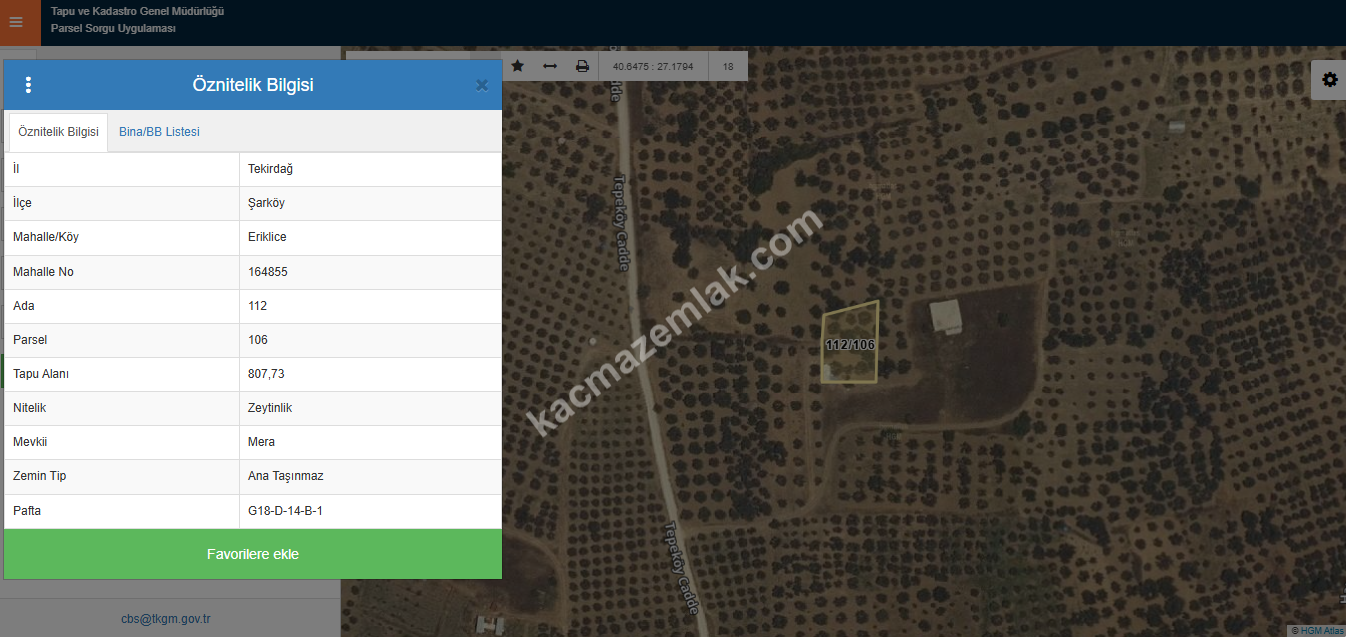Print the map using printer icon

click(x=582, y=66)
